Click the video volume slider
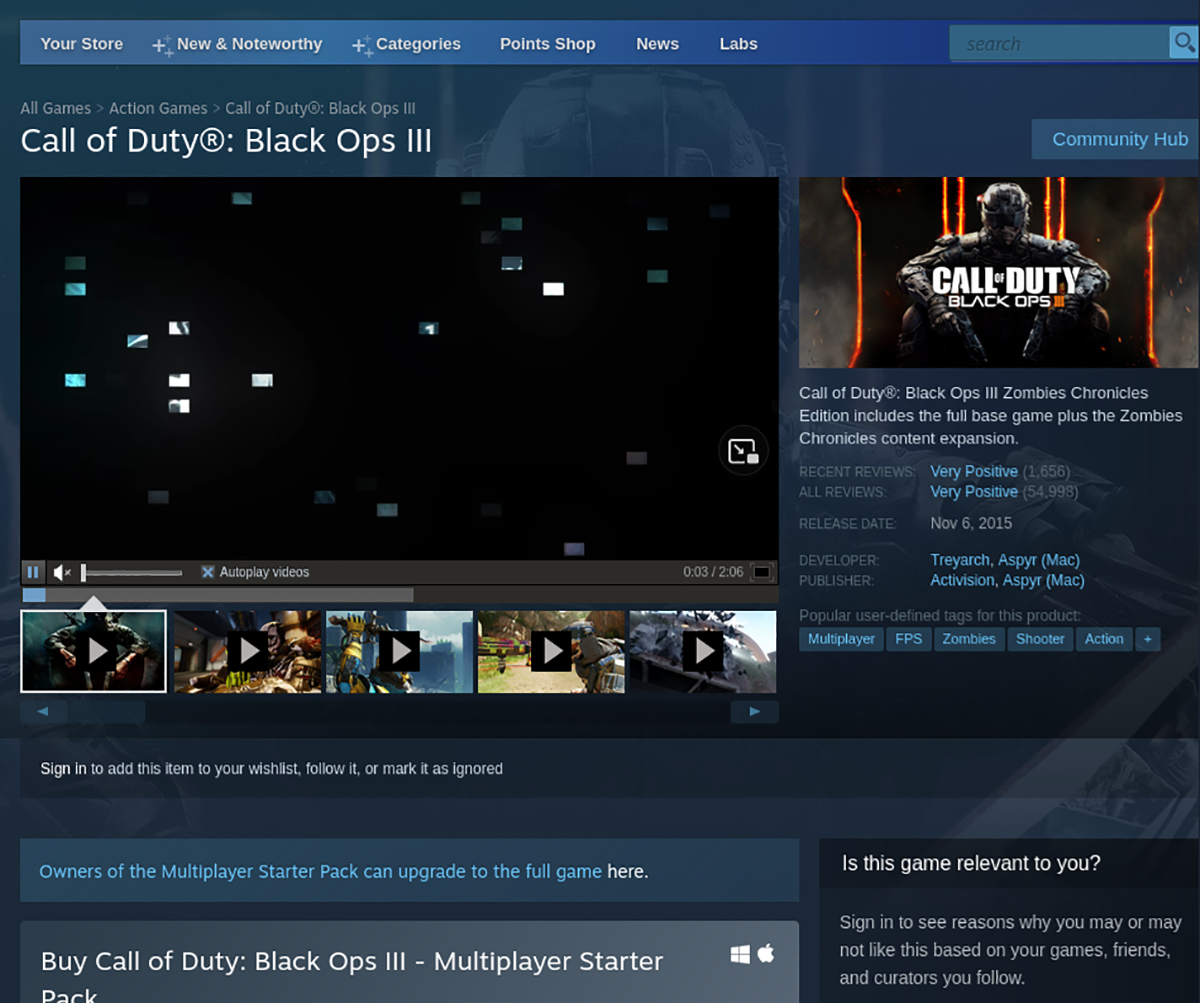Viewport: 1200px width, 1003px height. pyautogui.click(x=132, y=573)
